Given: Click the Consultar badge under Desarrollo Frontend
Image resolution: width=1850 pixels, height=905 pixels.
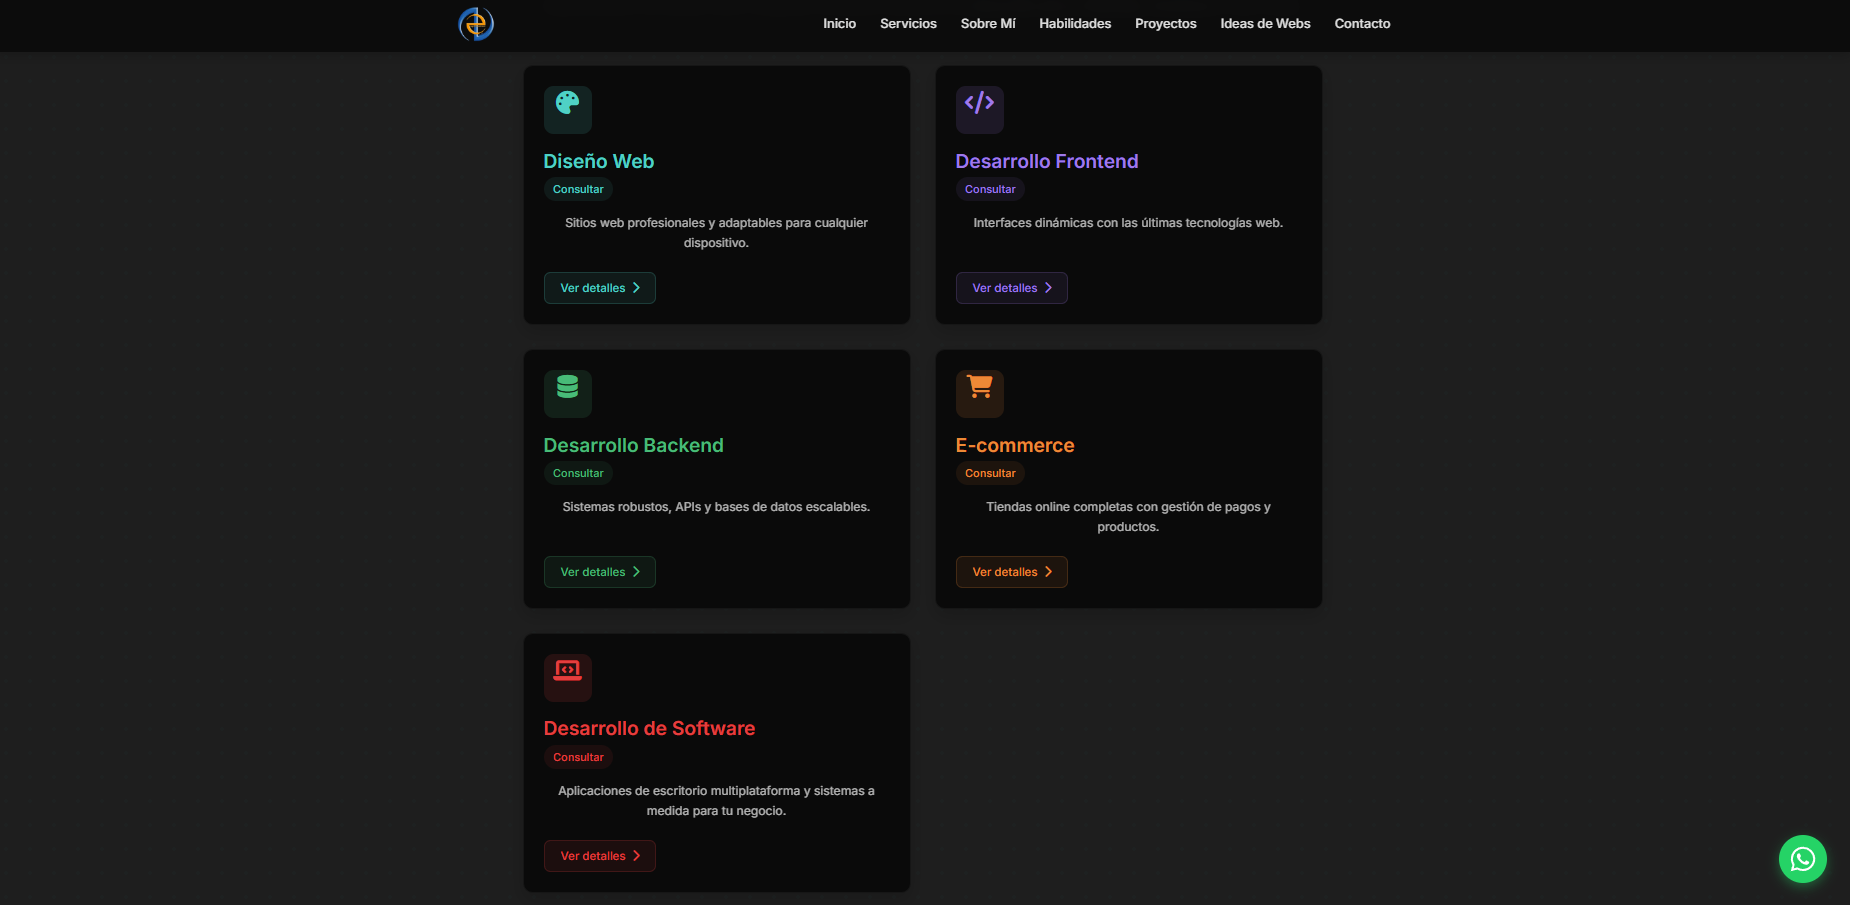Looking at the screenshot, I should click(x=990, y=189).
